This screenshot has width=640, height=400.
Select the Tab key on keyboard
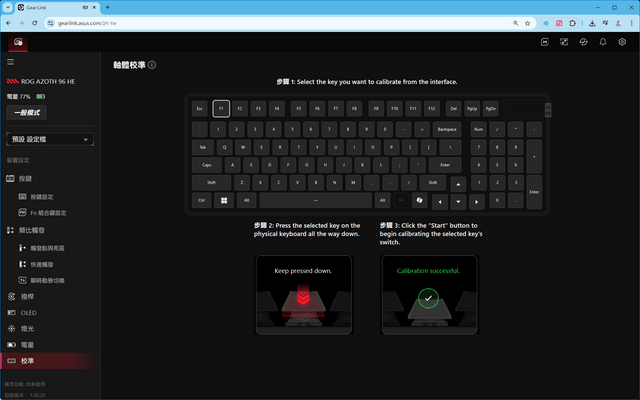pyautogui.click(x=203, y=147)
